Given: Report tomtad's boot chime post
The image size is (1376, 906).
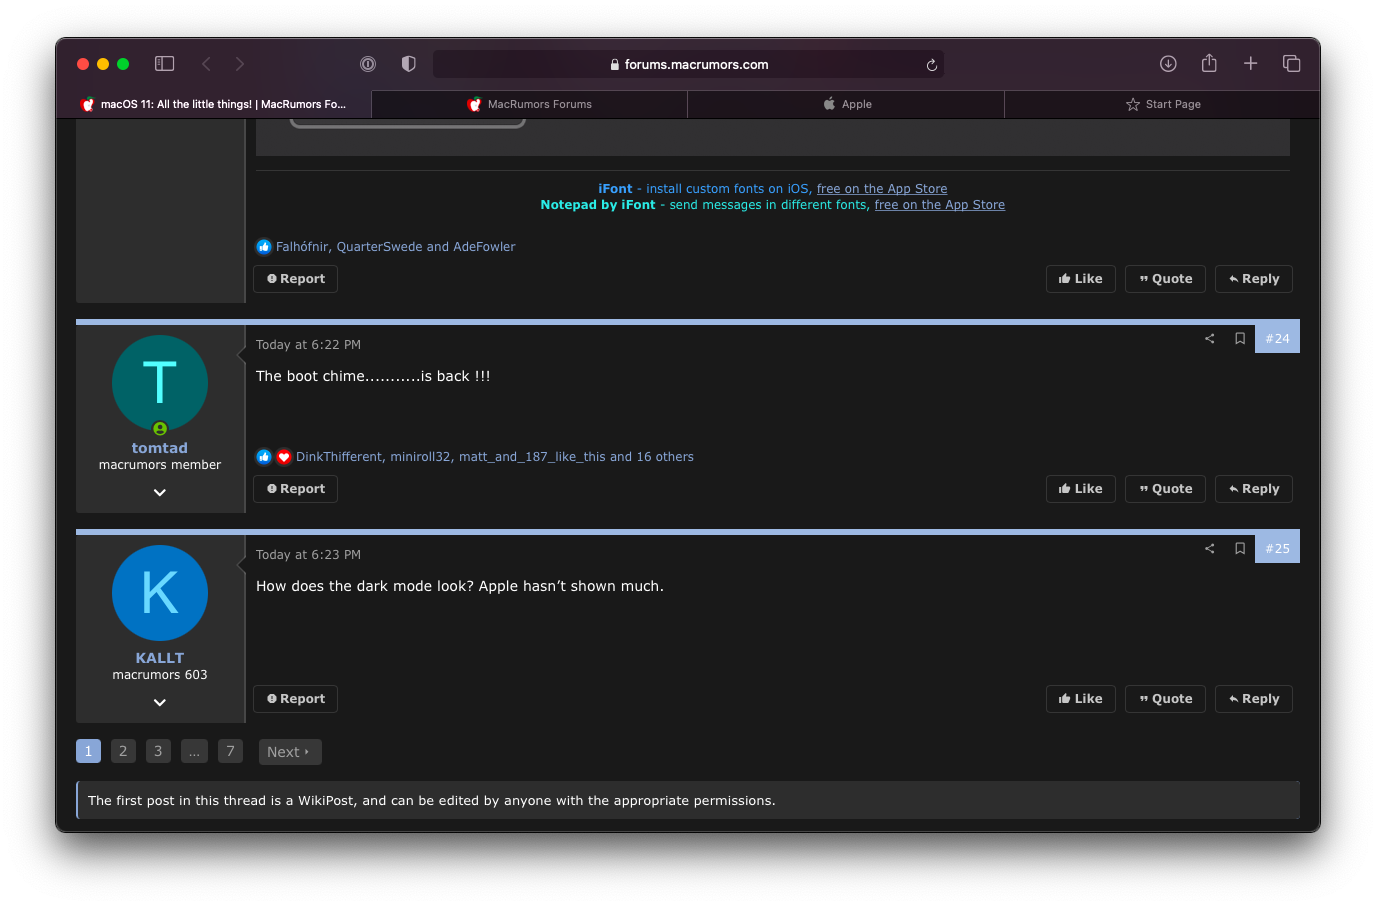Looking at the screenshot, I should [296, 489].
